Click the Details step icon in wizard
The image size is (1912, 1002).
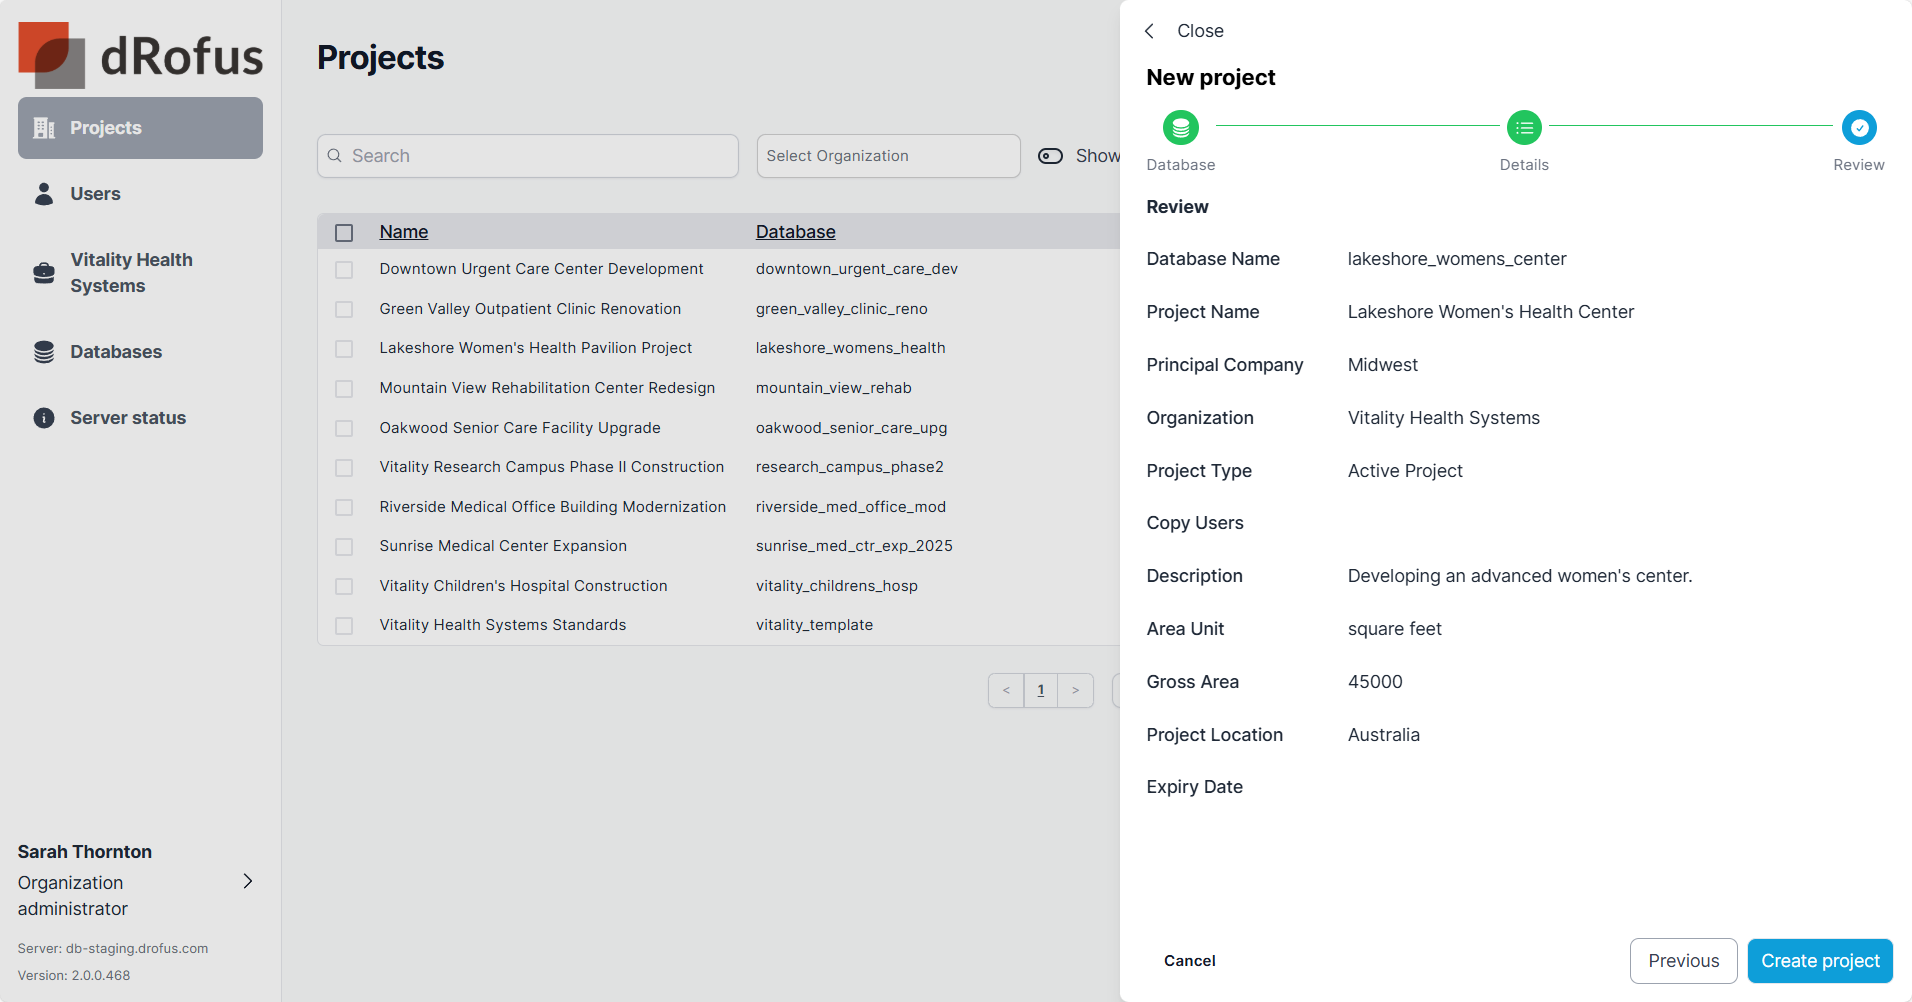coord(1523,128)
